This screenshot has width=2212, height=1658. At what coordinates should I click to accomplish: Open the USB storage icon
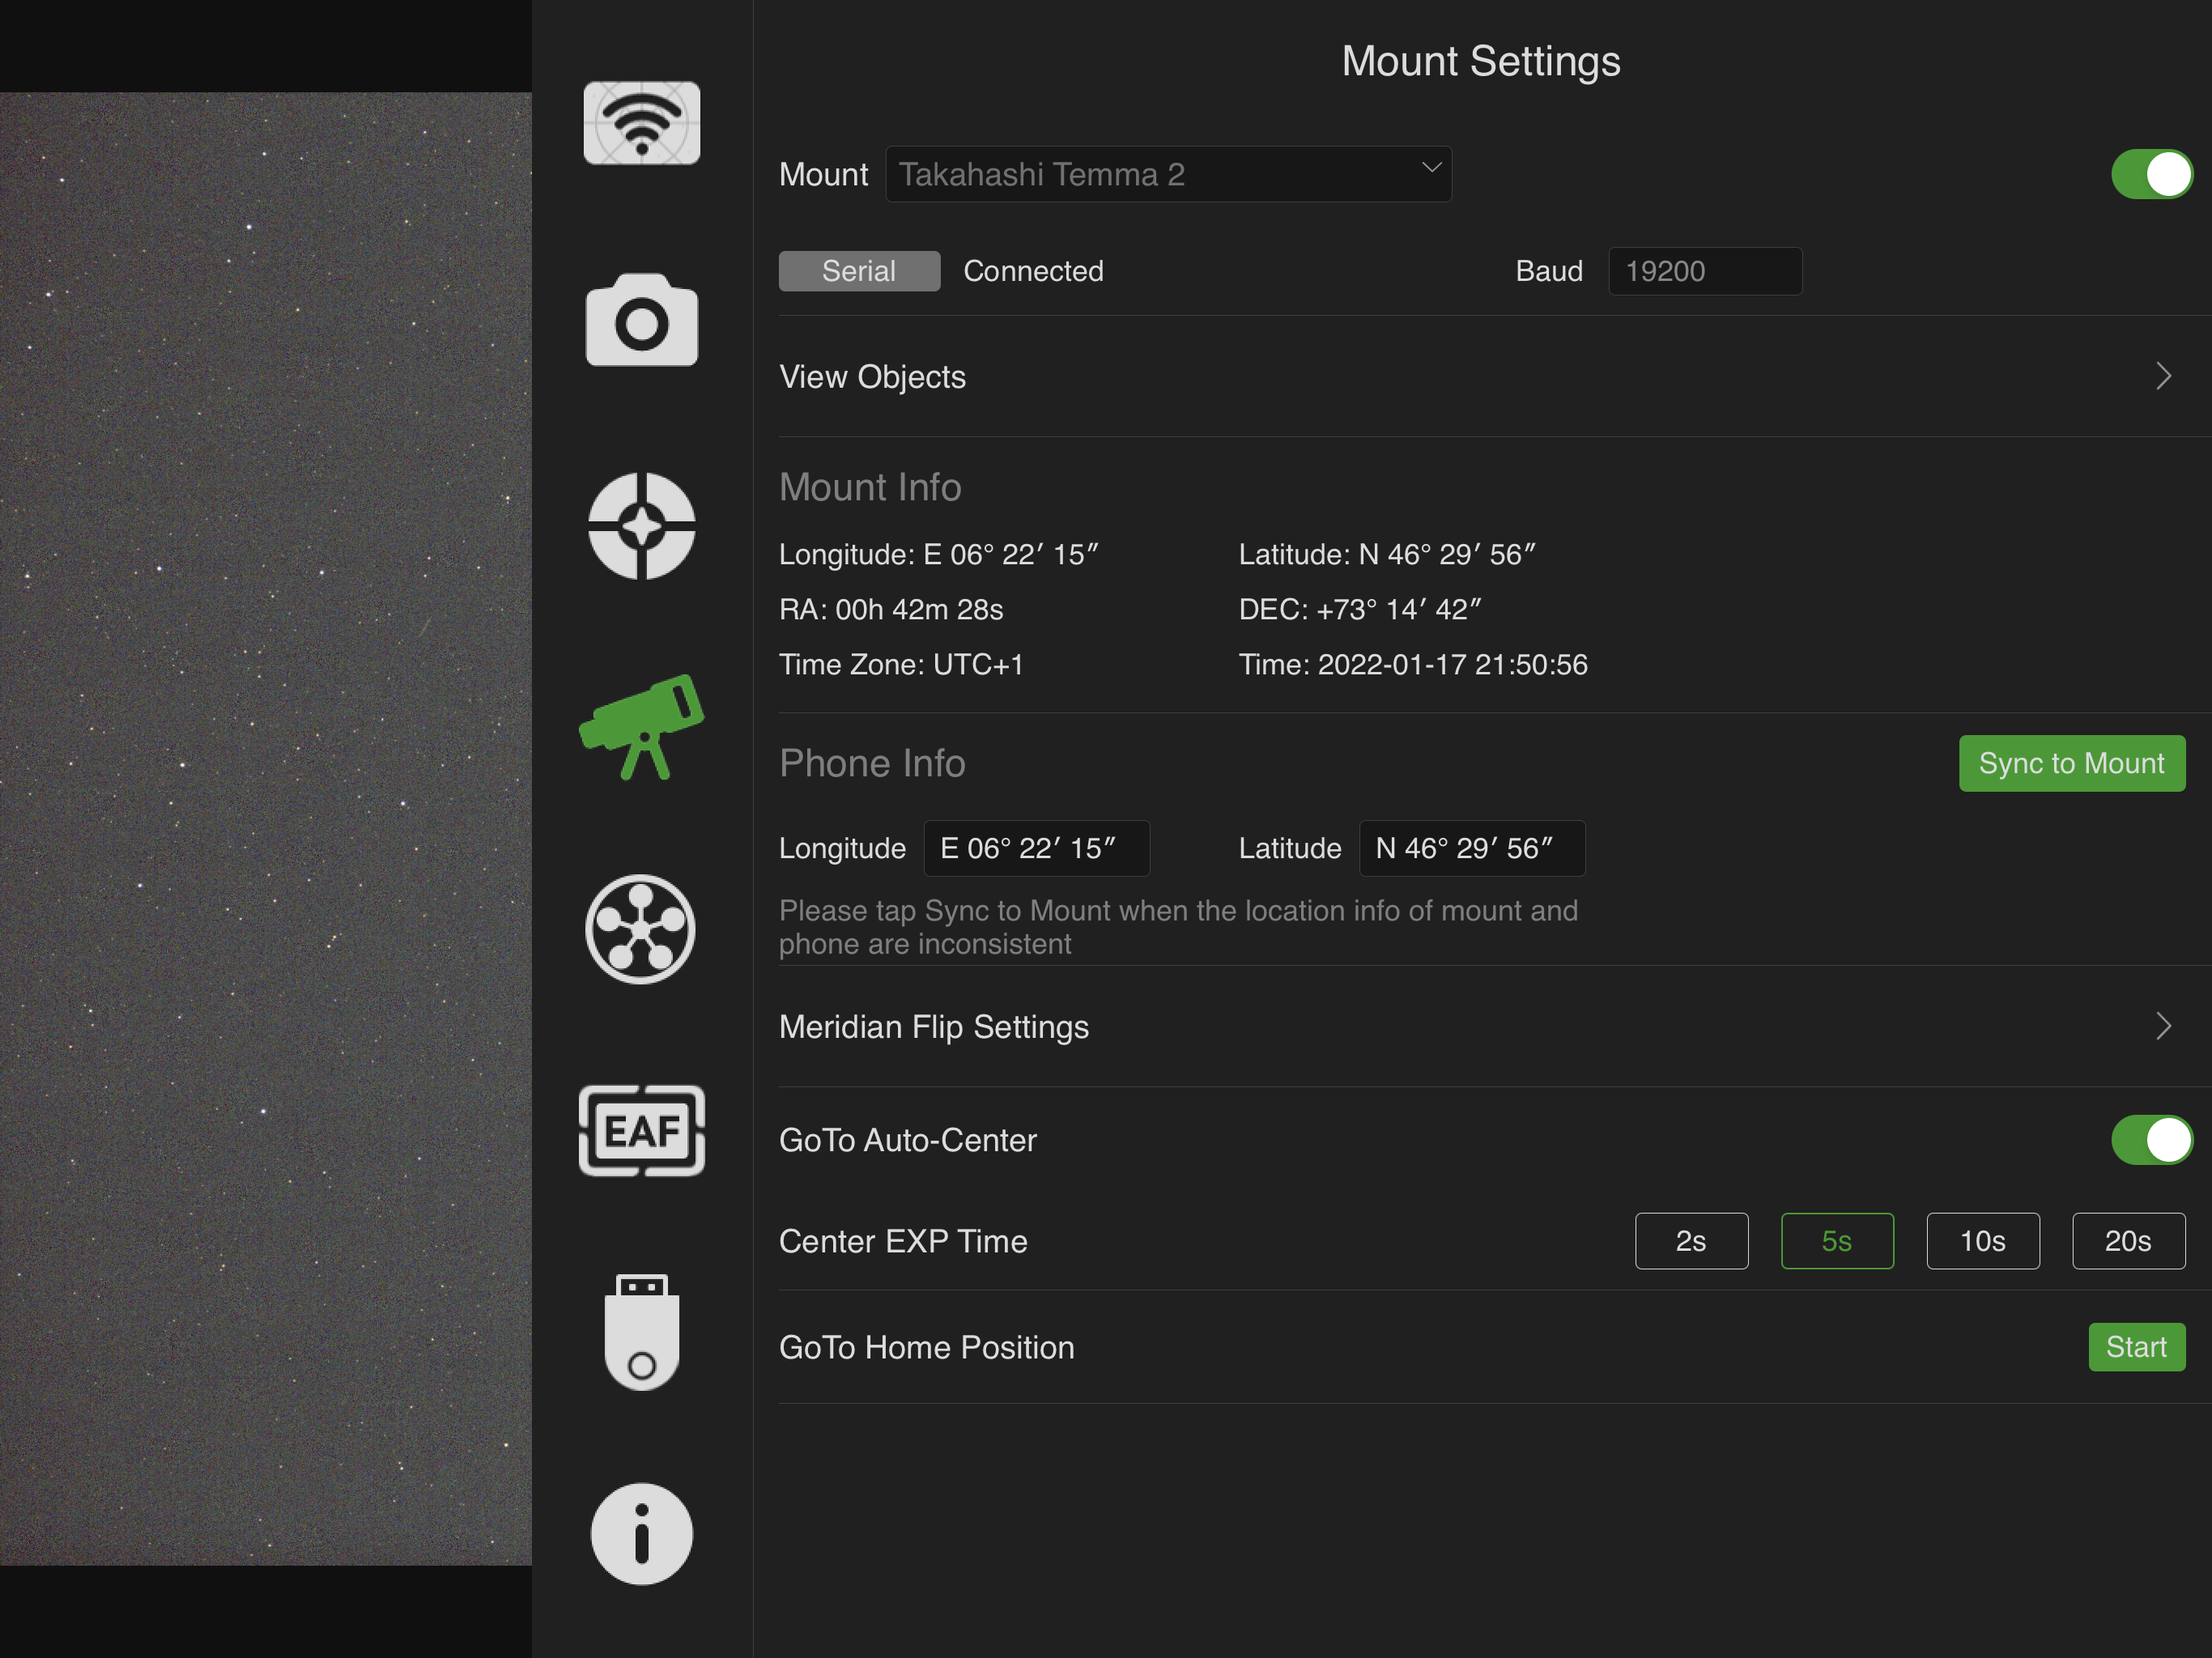[x=641, y=1332]
